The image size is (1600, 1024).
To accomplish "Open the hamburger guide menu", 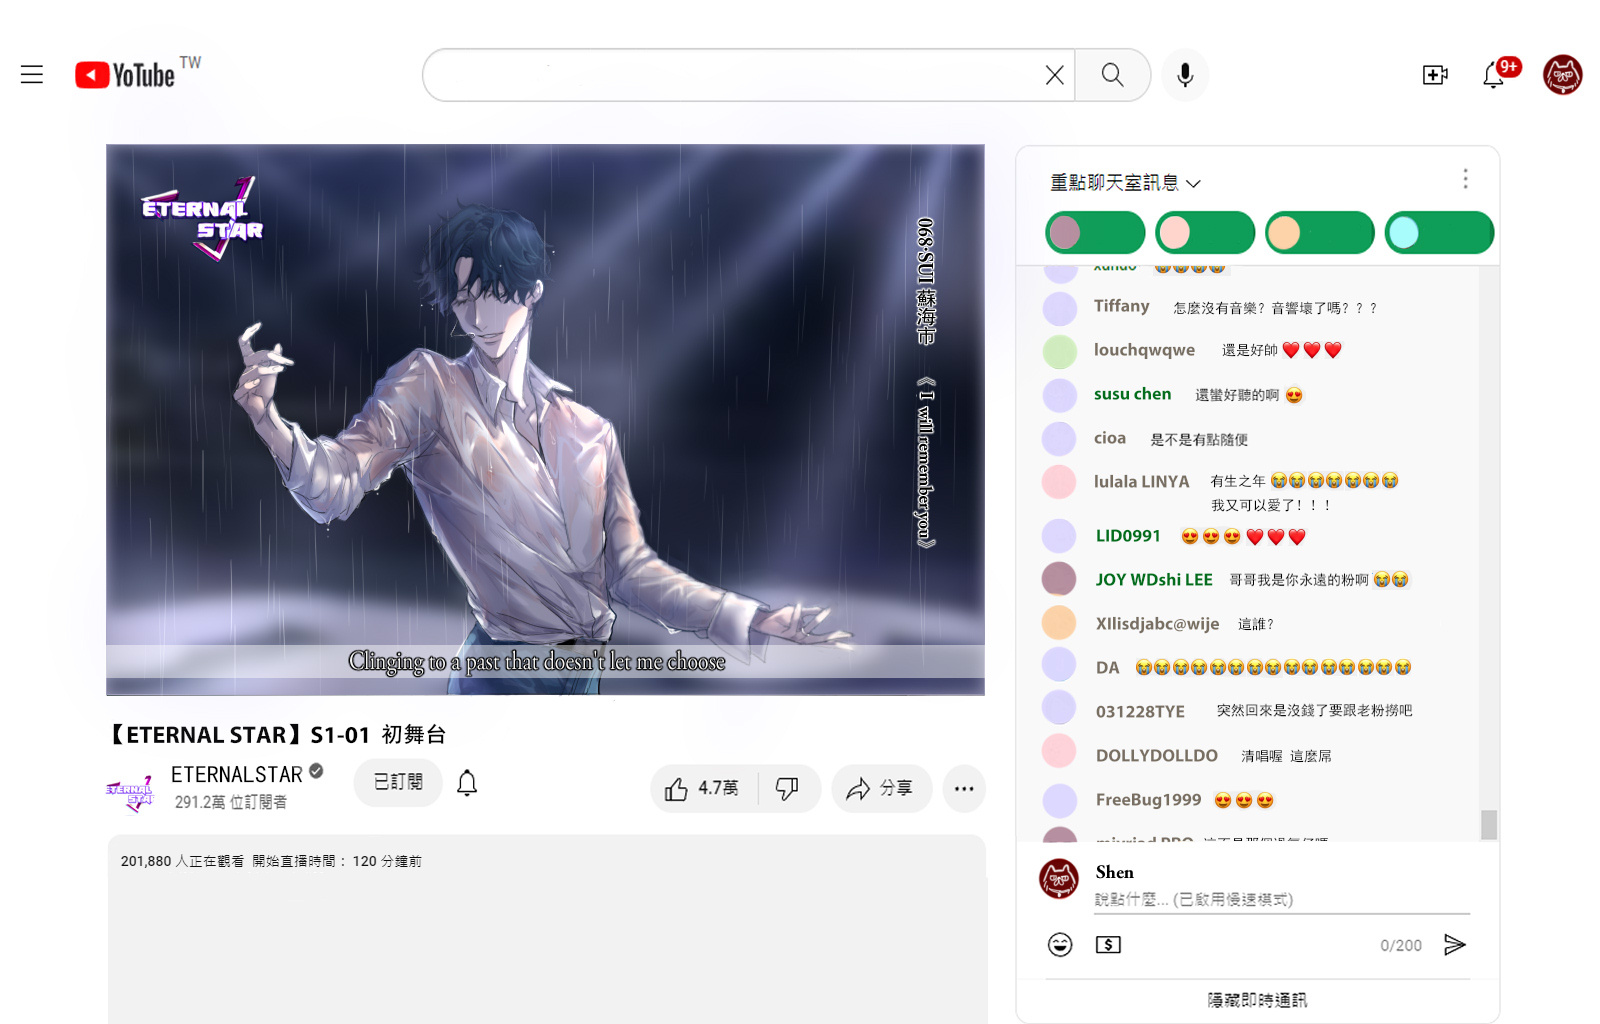I will [32, 75].
